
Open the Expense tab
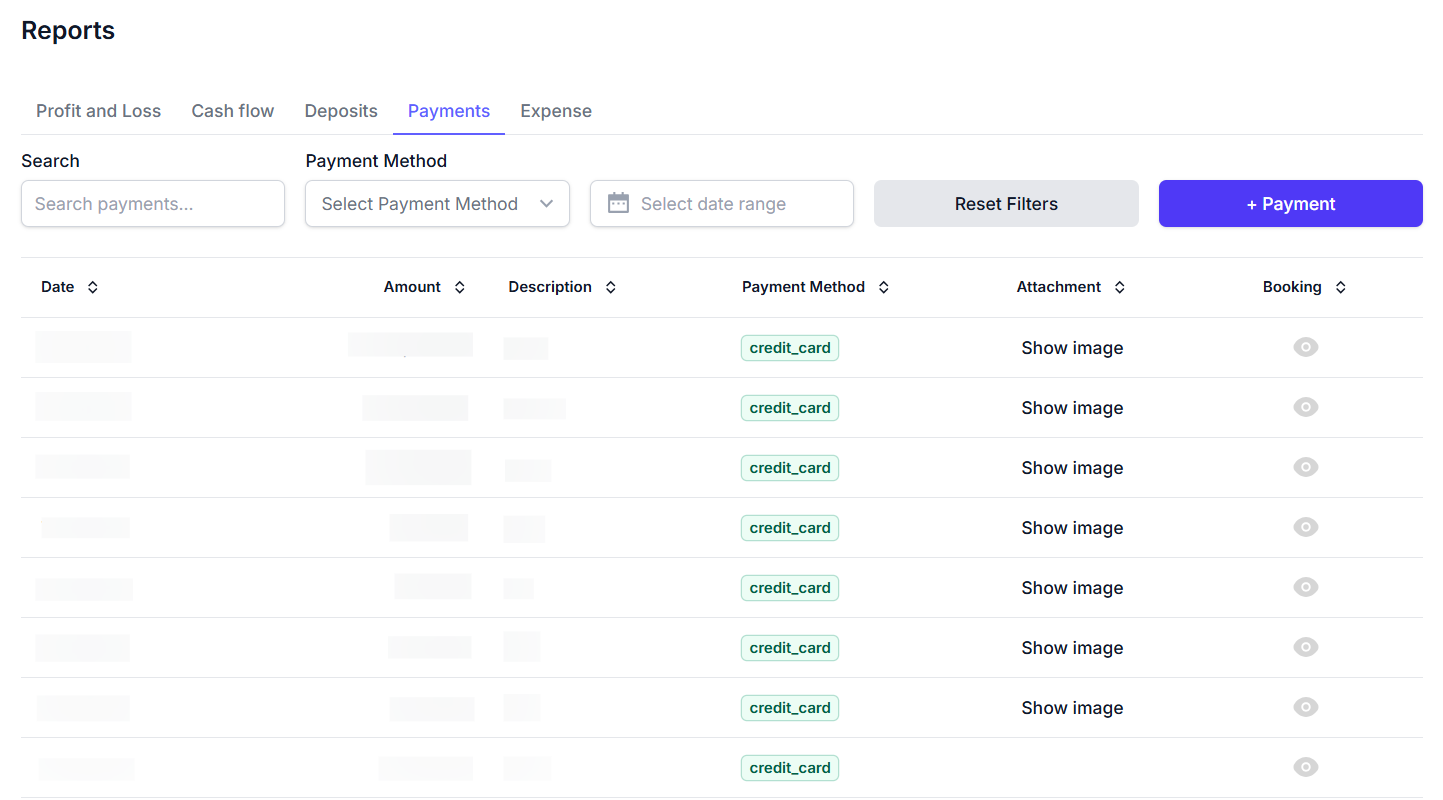point(556,111)
